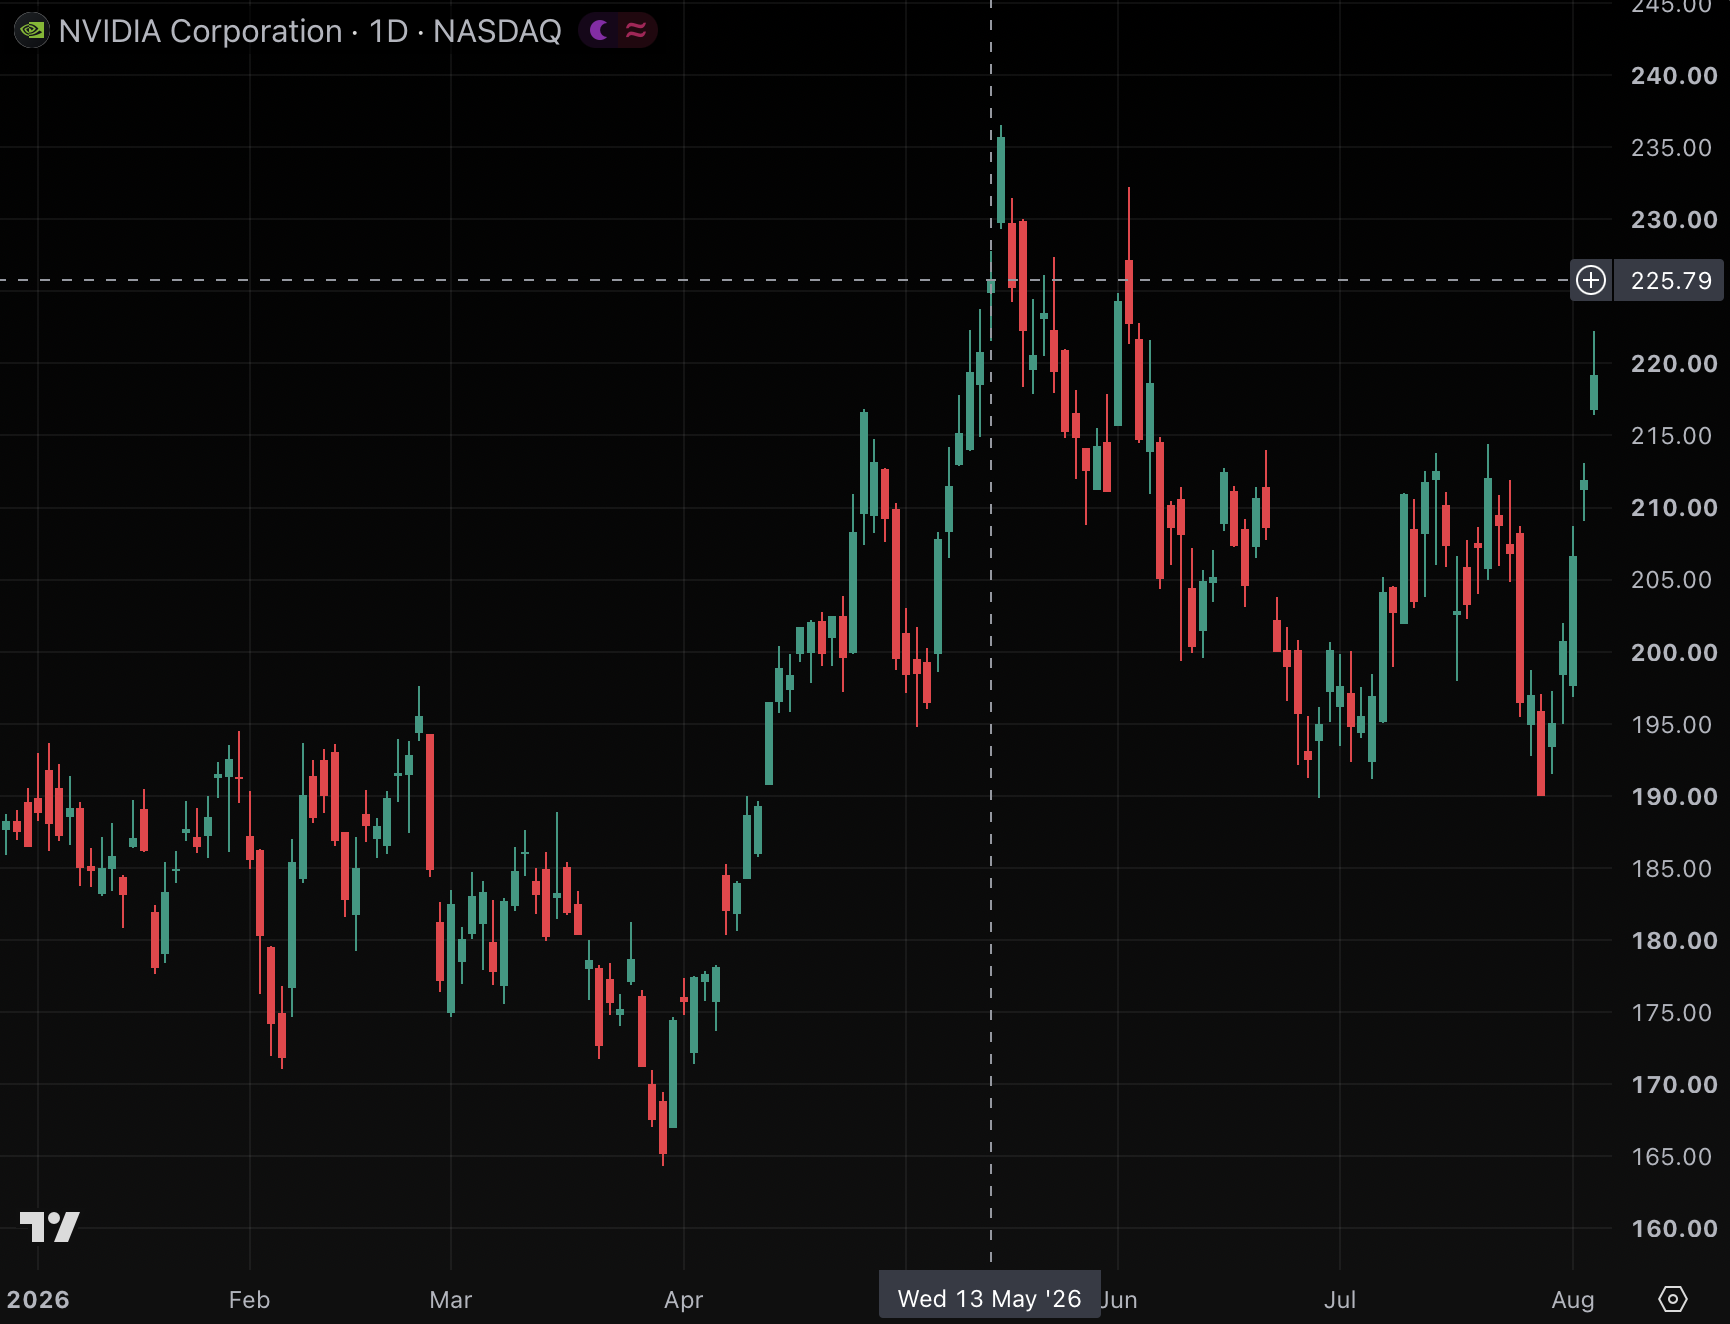Click the 165.00 price axis label
1730x1324 pixels.
1671,1156
